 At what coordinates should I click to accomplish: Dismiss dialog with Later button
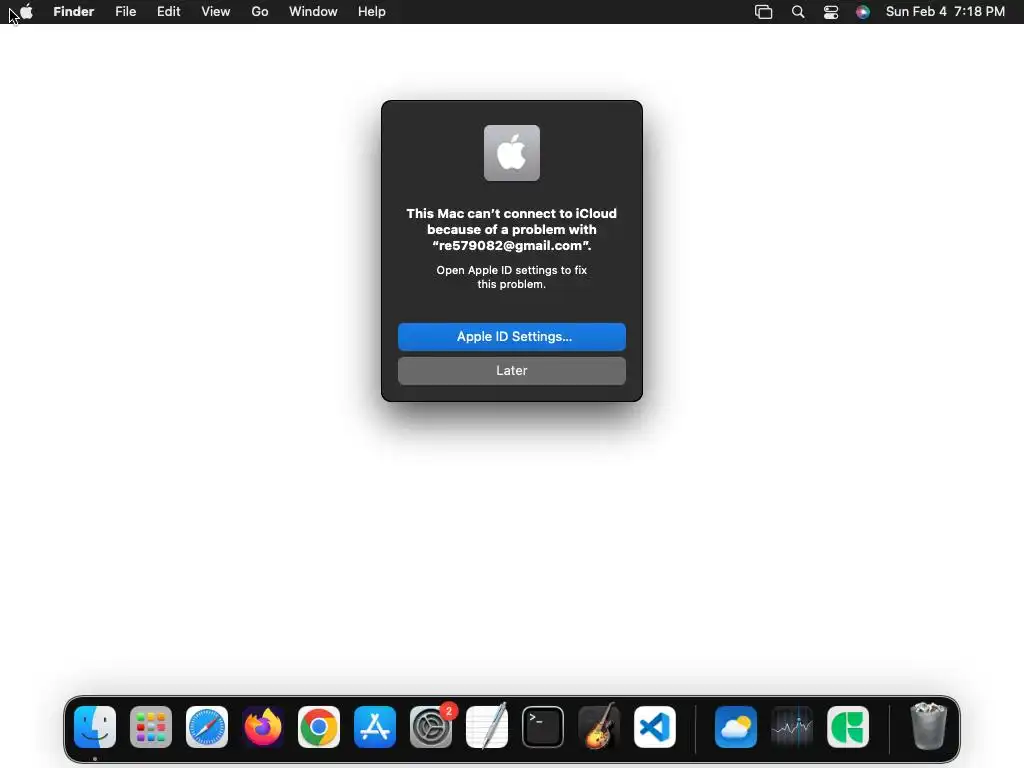[x=512, y=371]
